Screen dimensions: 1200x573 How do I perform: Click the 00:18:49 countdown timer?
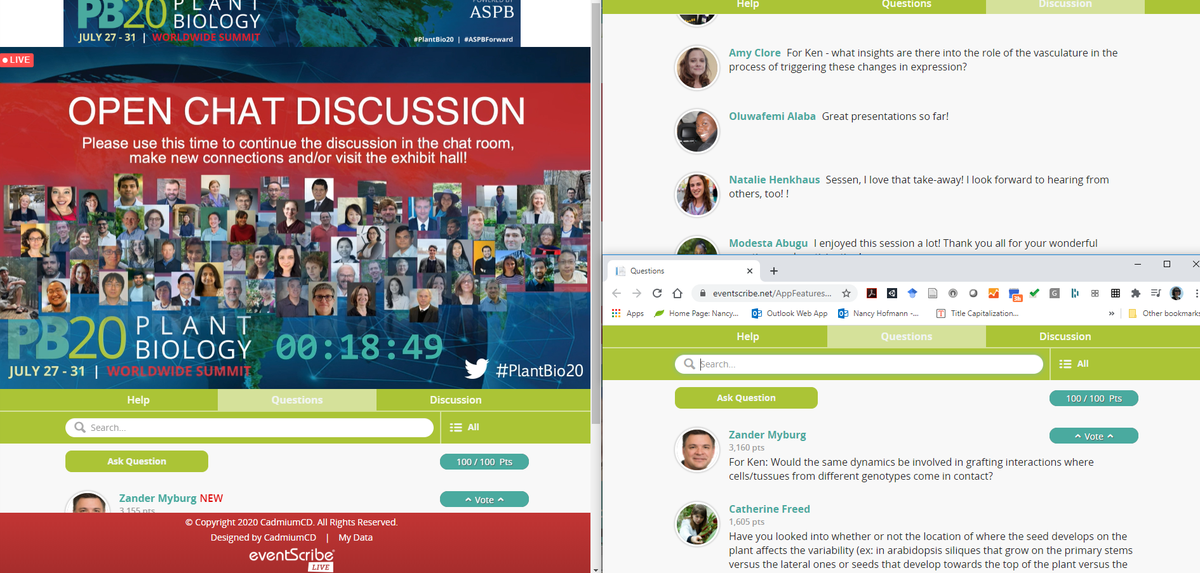pos(359,347)
